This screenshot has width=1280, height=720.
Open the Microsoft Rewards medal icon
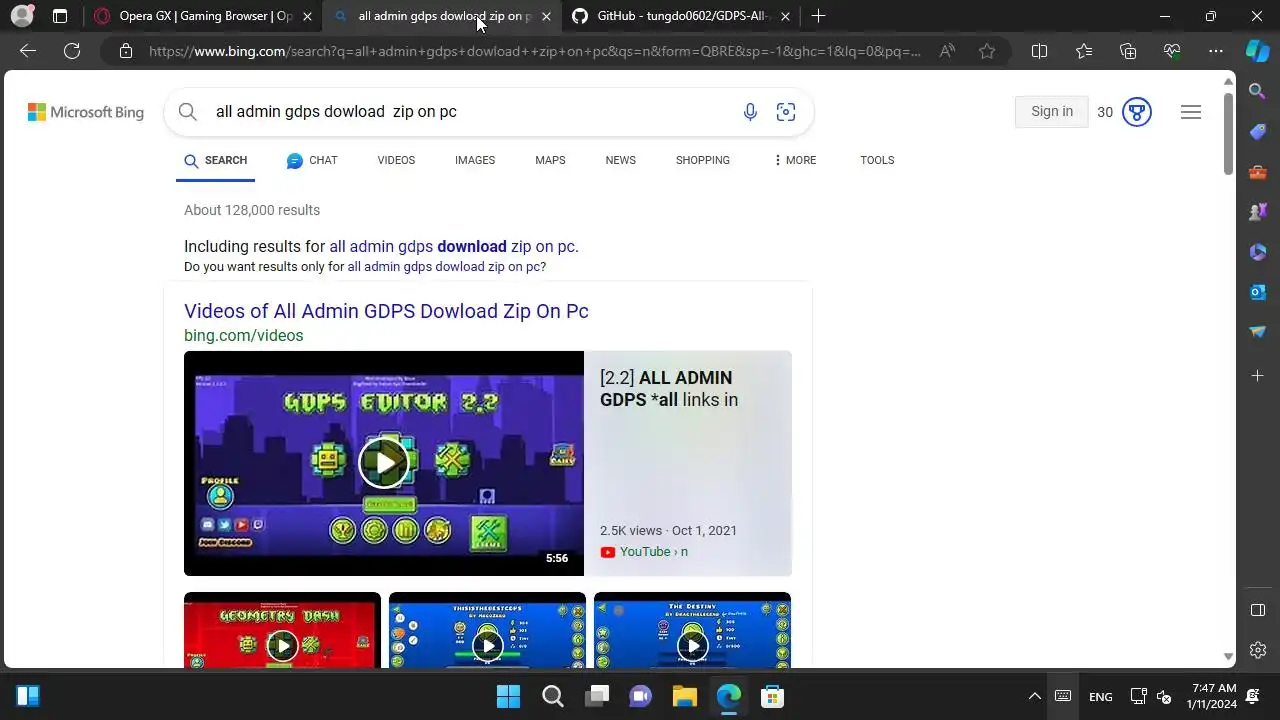click(1136, 112)
